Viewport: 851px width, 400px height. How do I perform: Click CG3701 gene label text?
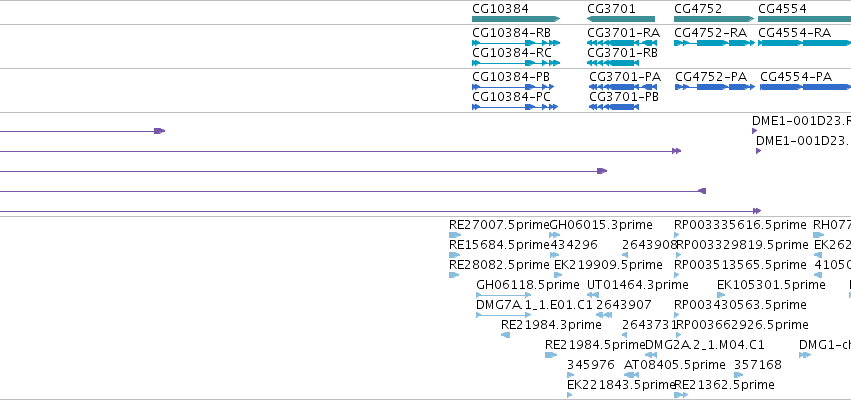click(x=611, y=8)
